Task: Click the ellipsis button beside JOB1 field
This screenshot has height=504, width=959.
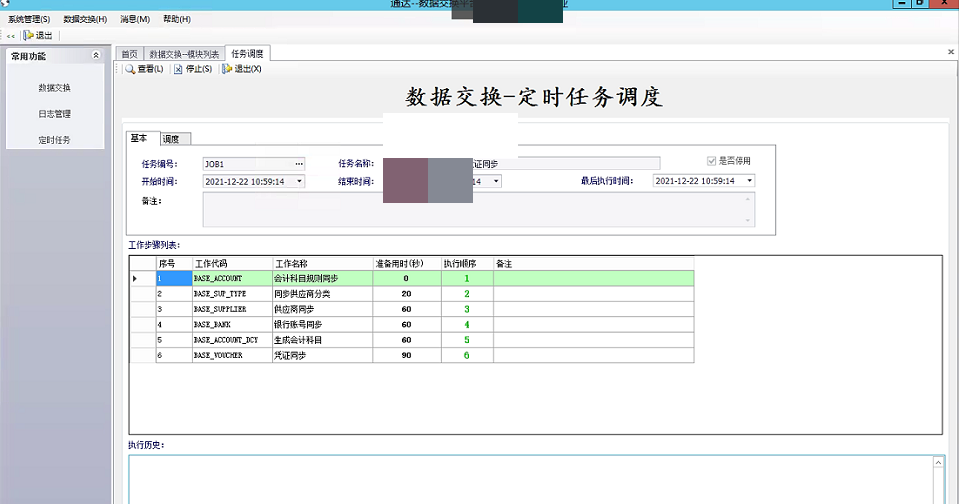Action: (298, 163)
